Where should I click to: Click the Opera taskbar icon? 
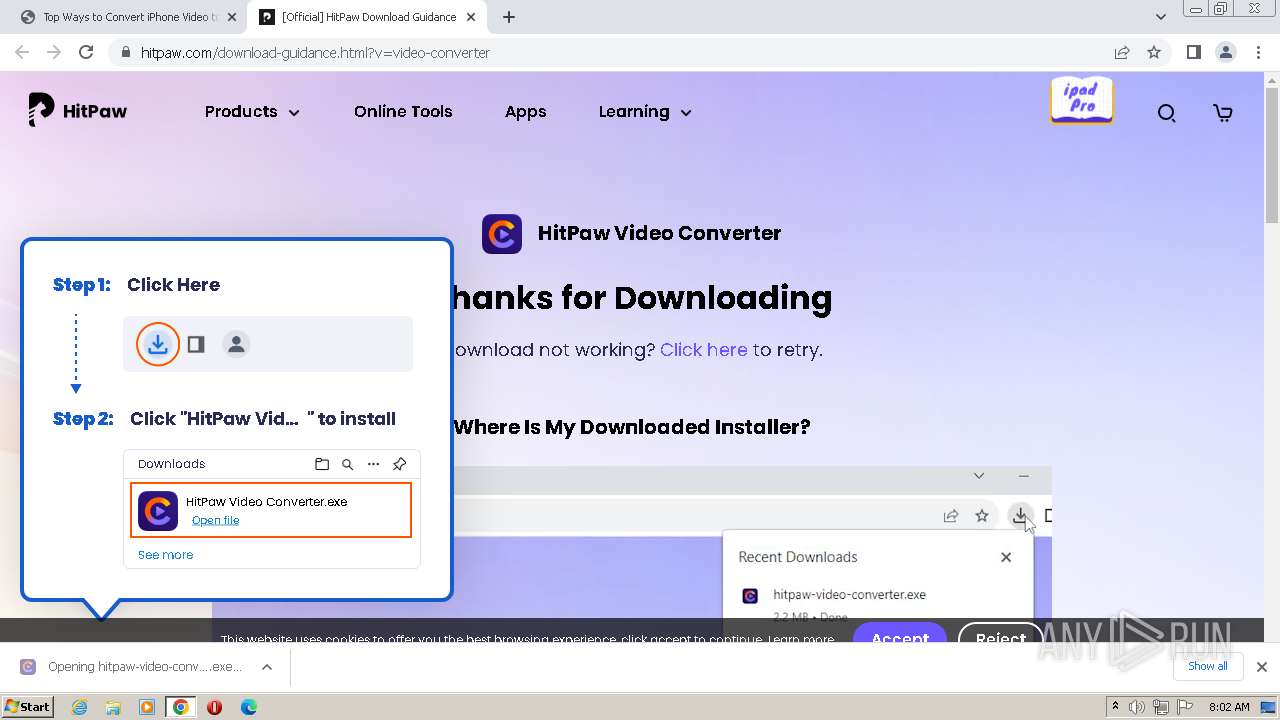coord(214,707)
